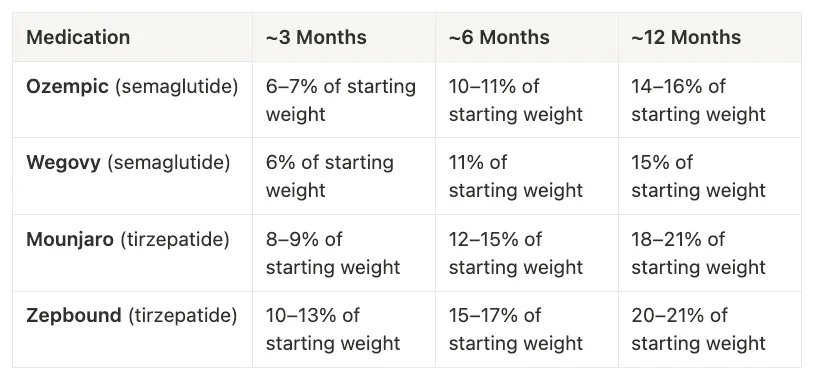This screenshot has width=816, height=379.
Task: Click Wegovy 3-month cell showing 6%
Action: click(x=329, y=176)
